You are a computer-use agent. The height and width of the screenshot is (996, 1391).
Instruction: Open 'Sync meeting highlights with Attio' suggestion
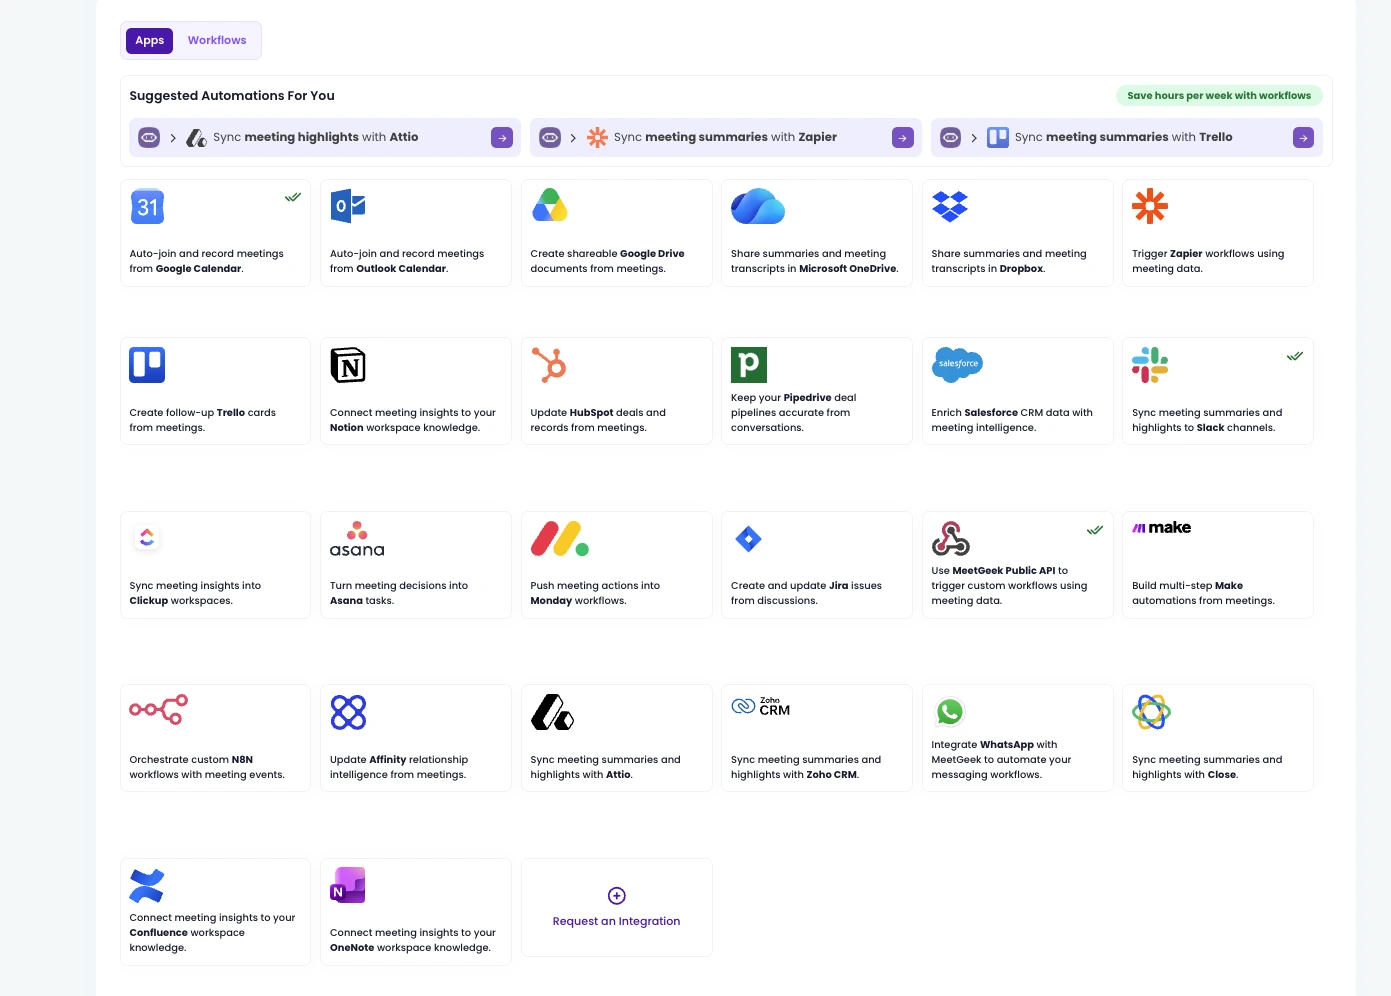[x=325, y=138]
